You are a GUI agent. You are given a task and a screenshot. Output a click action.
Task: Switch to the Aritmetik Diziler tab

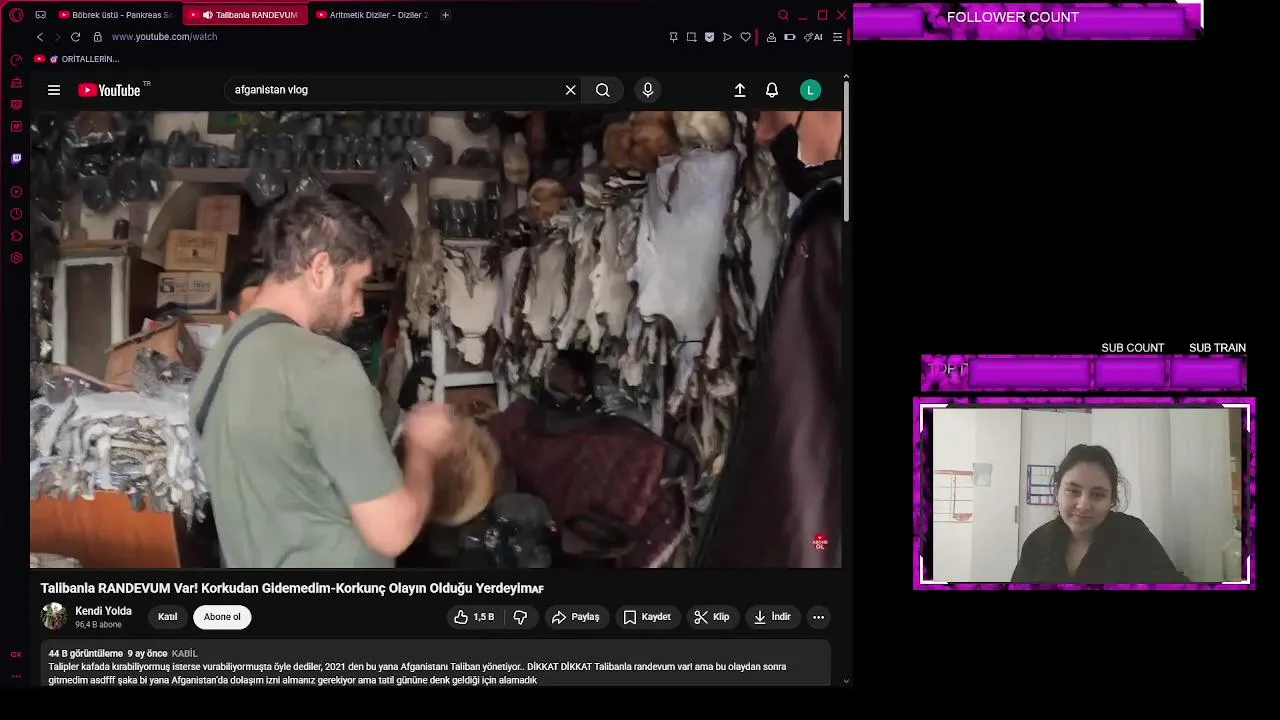(372, 15)
